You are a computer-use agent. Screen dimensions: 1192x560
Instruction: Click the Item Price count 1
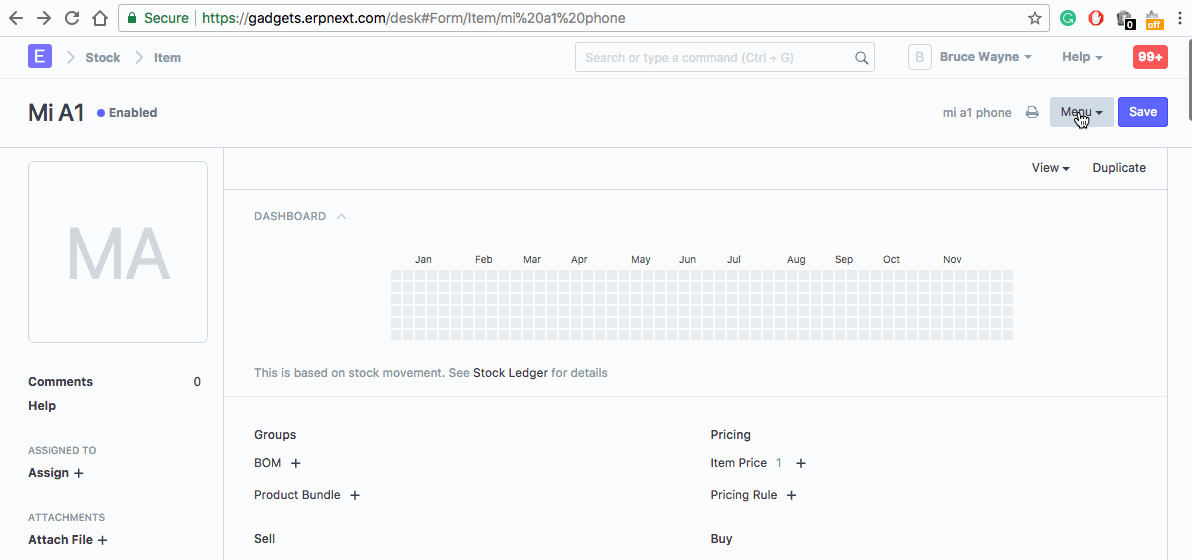pyautogui.click(x=778, y=463)
